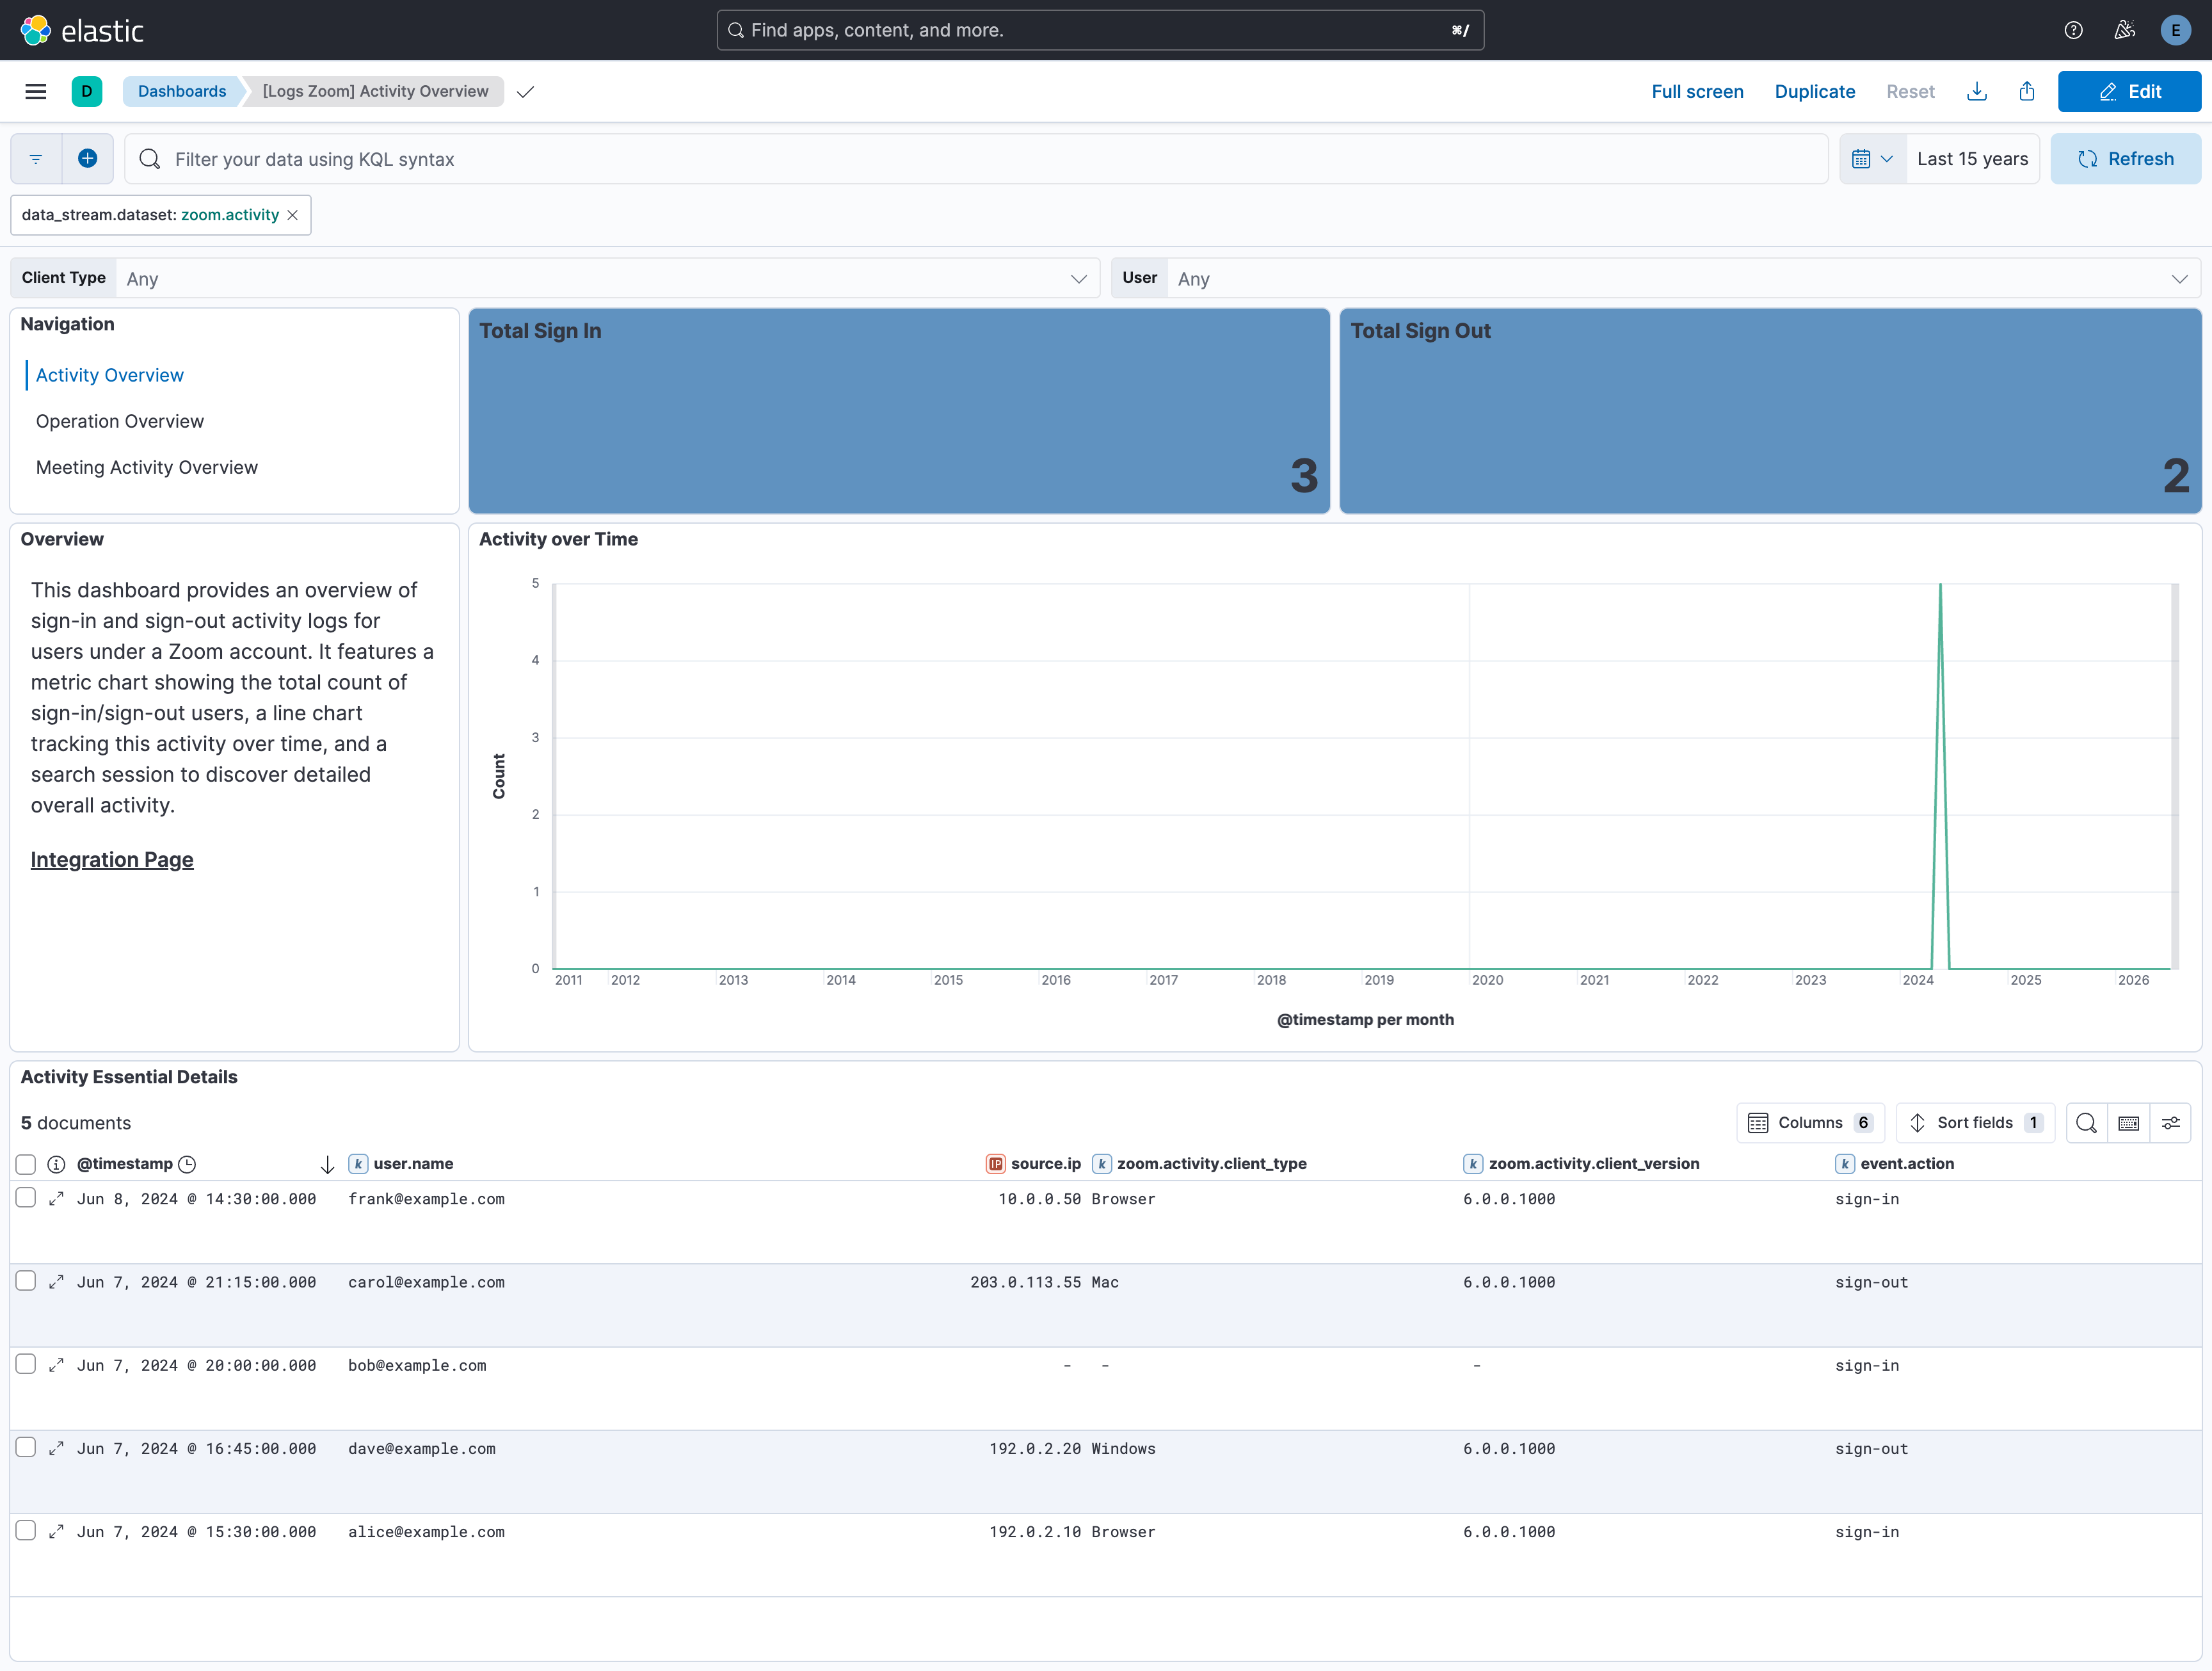Viewport: 2212px width, 1671px height.
Task: Click the Reset button
Action: coord(1910,91)
